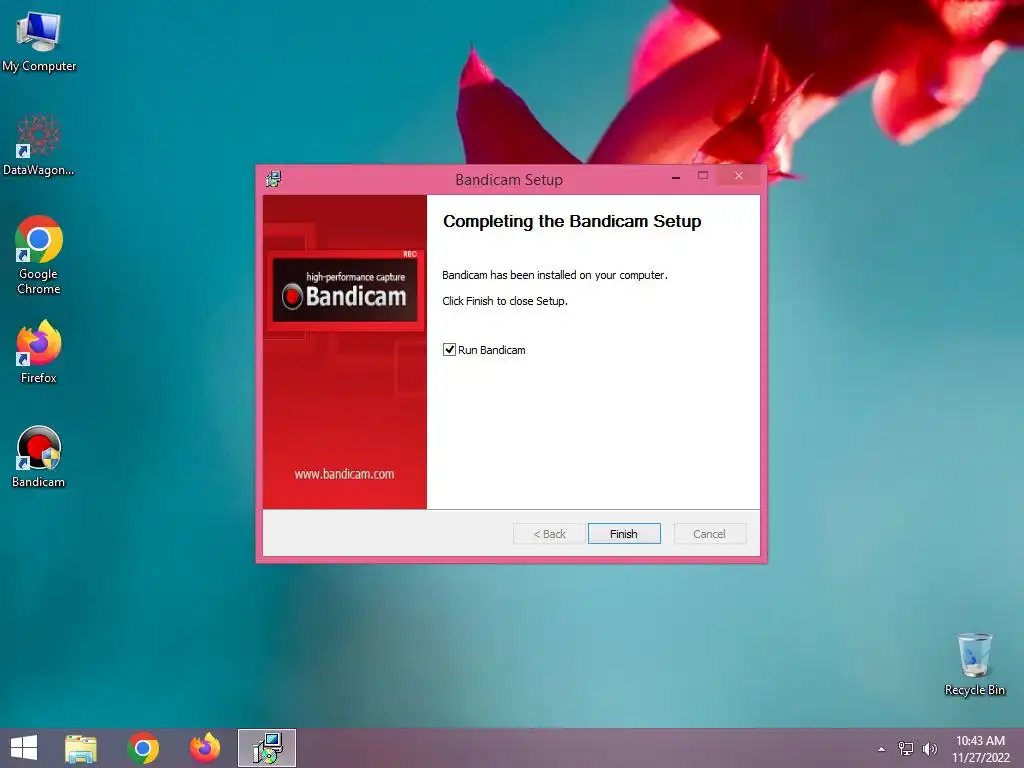Click the network tray icon
Image resolution: width=1024 pixels, height=768 pixels.
point(906,748)
